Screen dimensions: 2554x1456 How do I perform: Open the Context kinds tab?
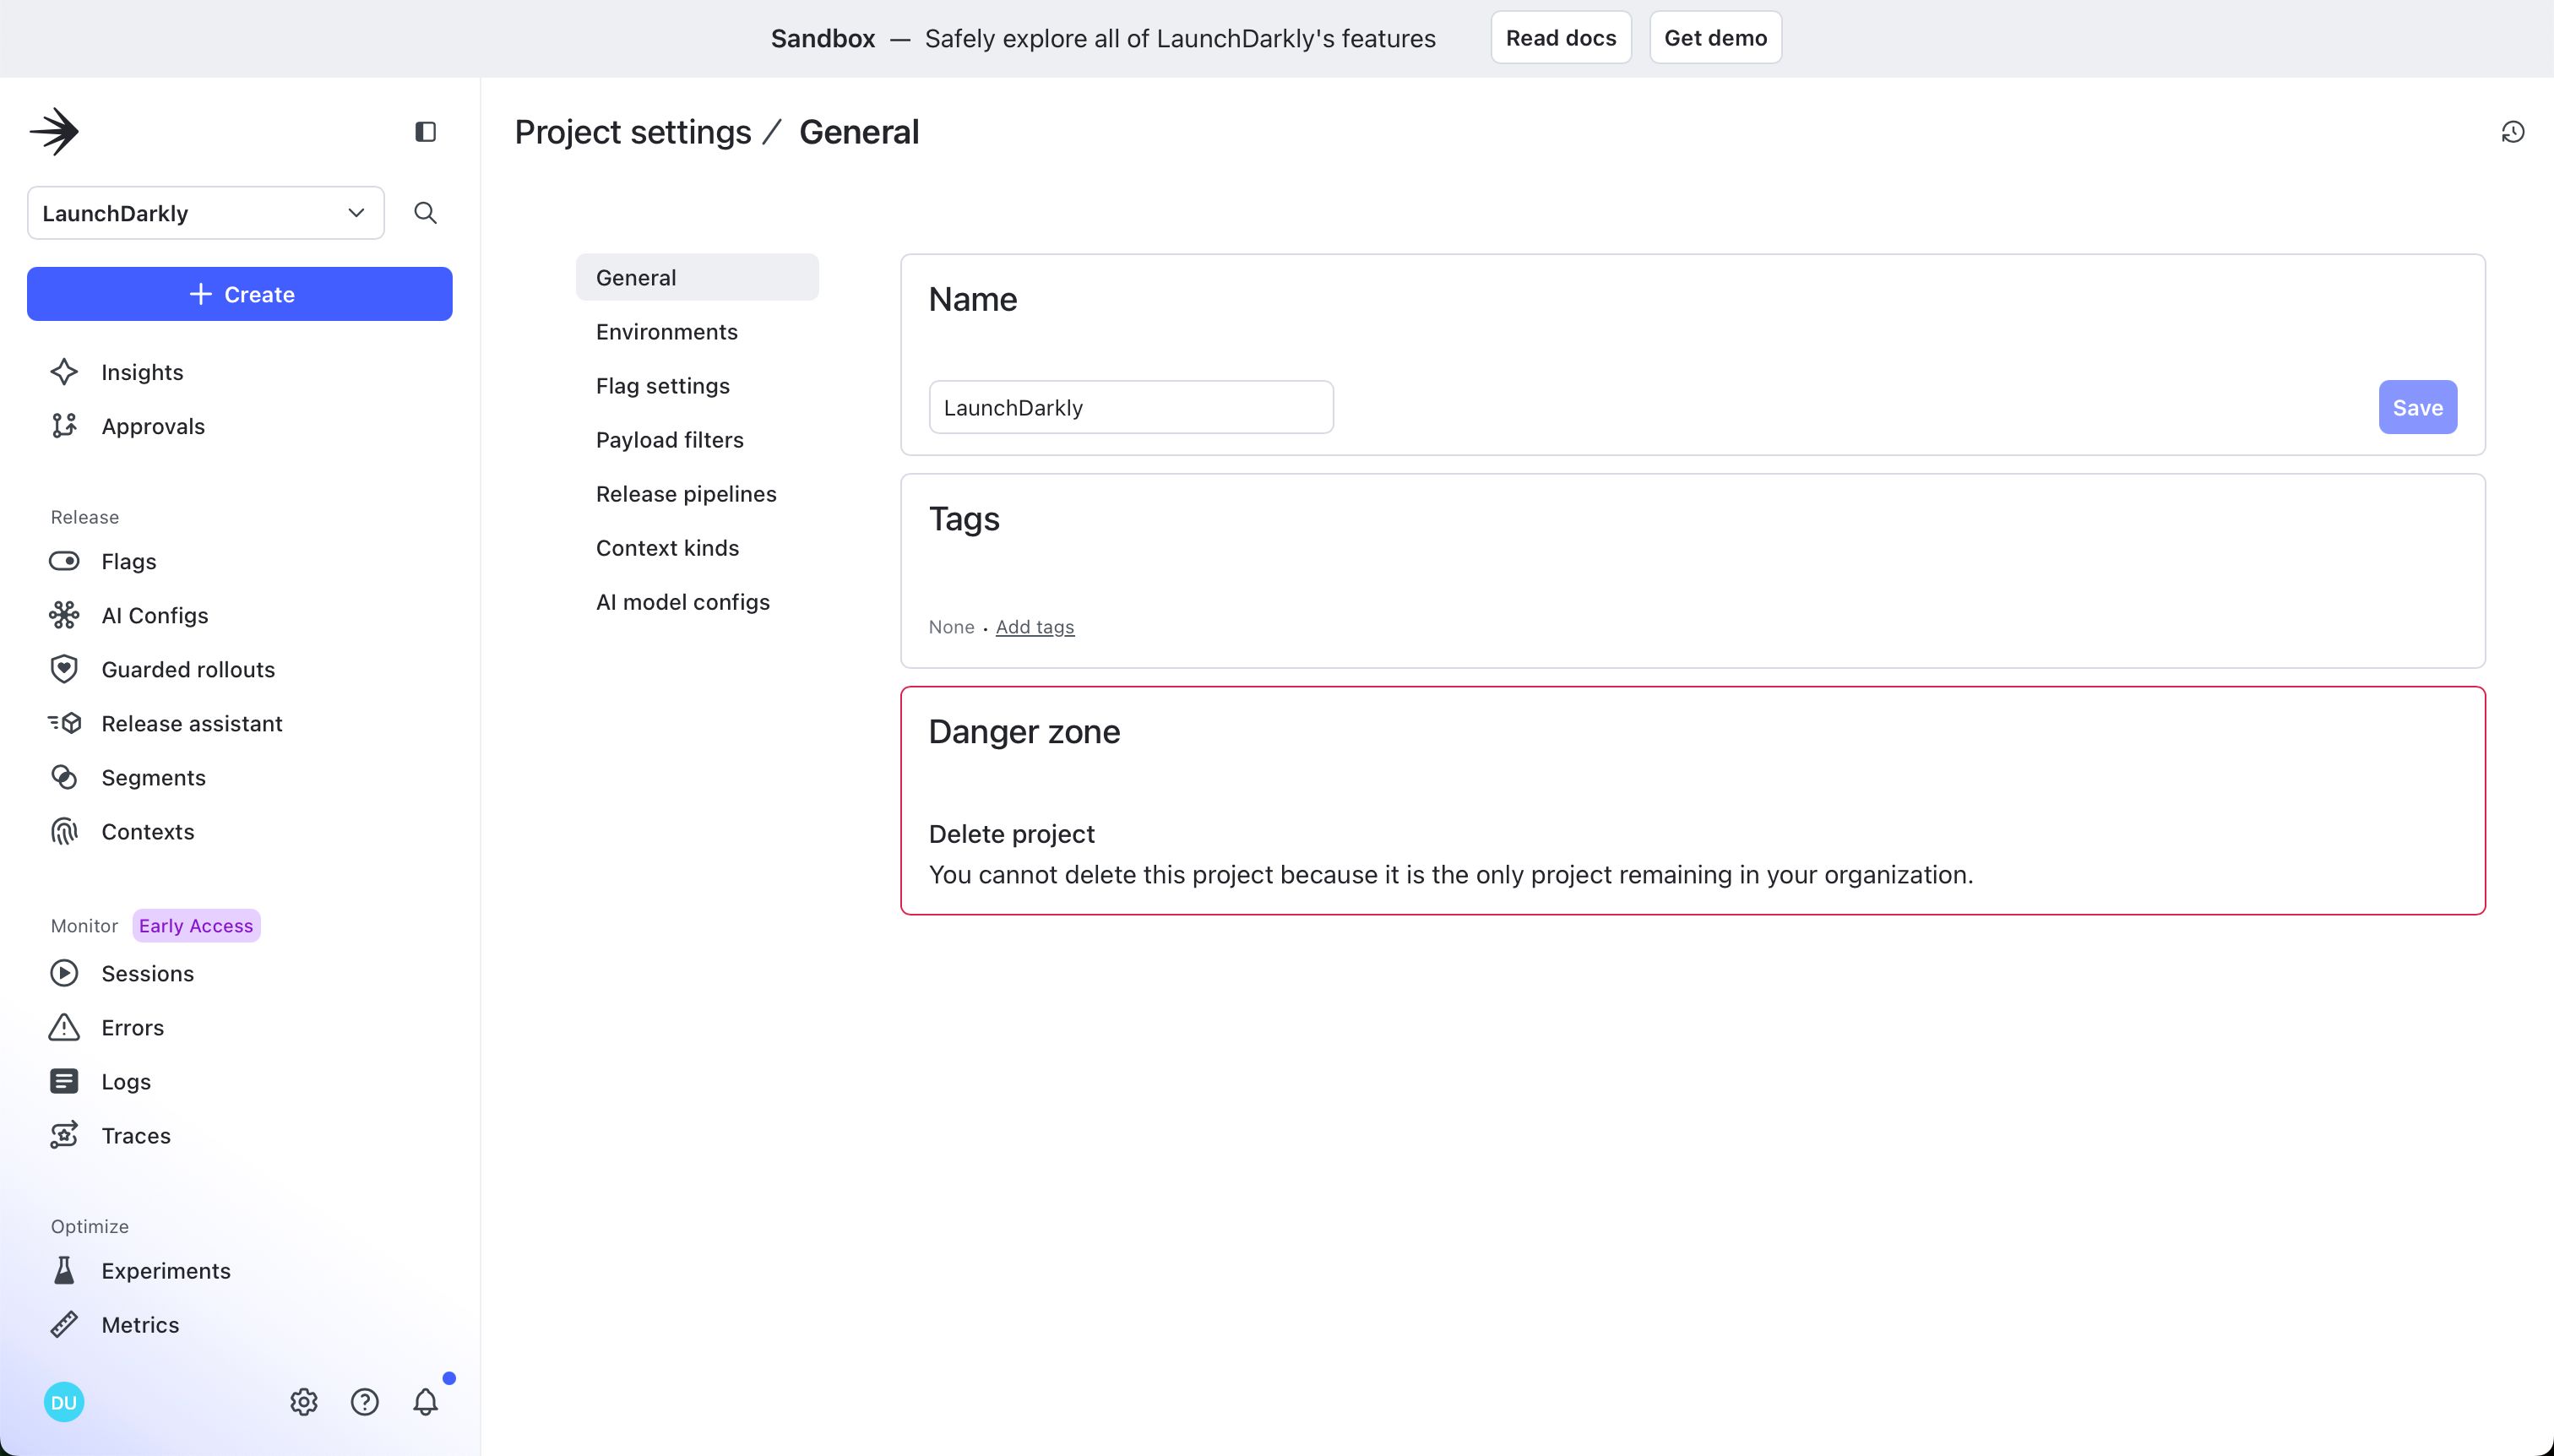[668, 548]
